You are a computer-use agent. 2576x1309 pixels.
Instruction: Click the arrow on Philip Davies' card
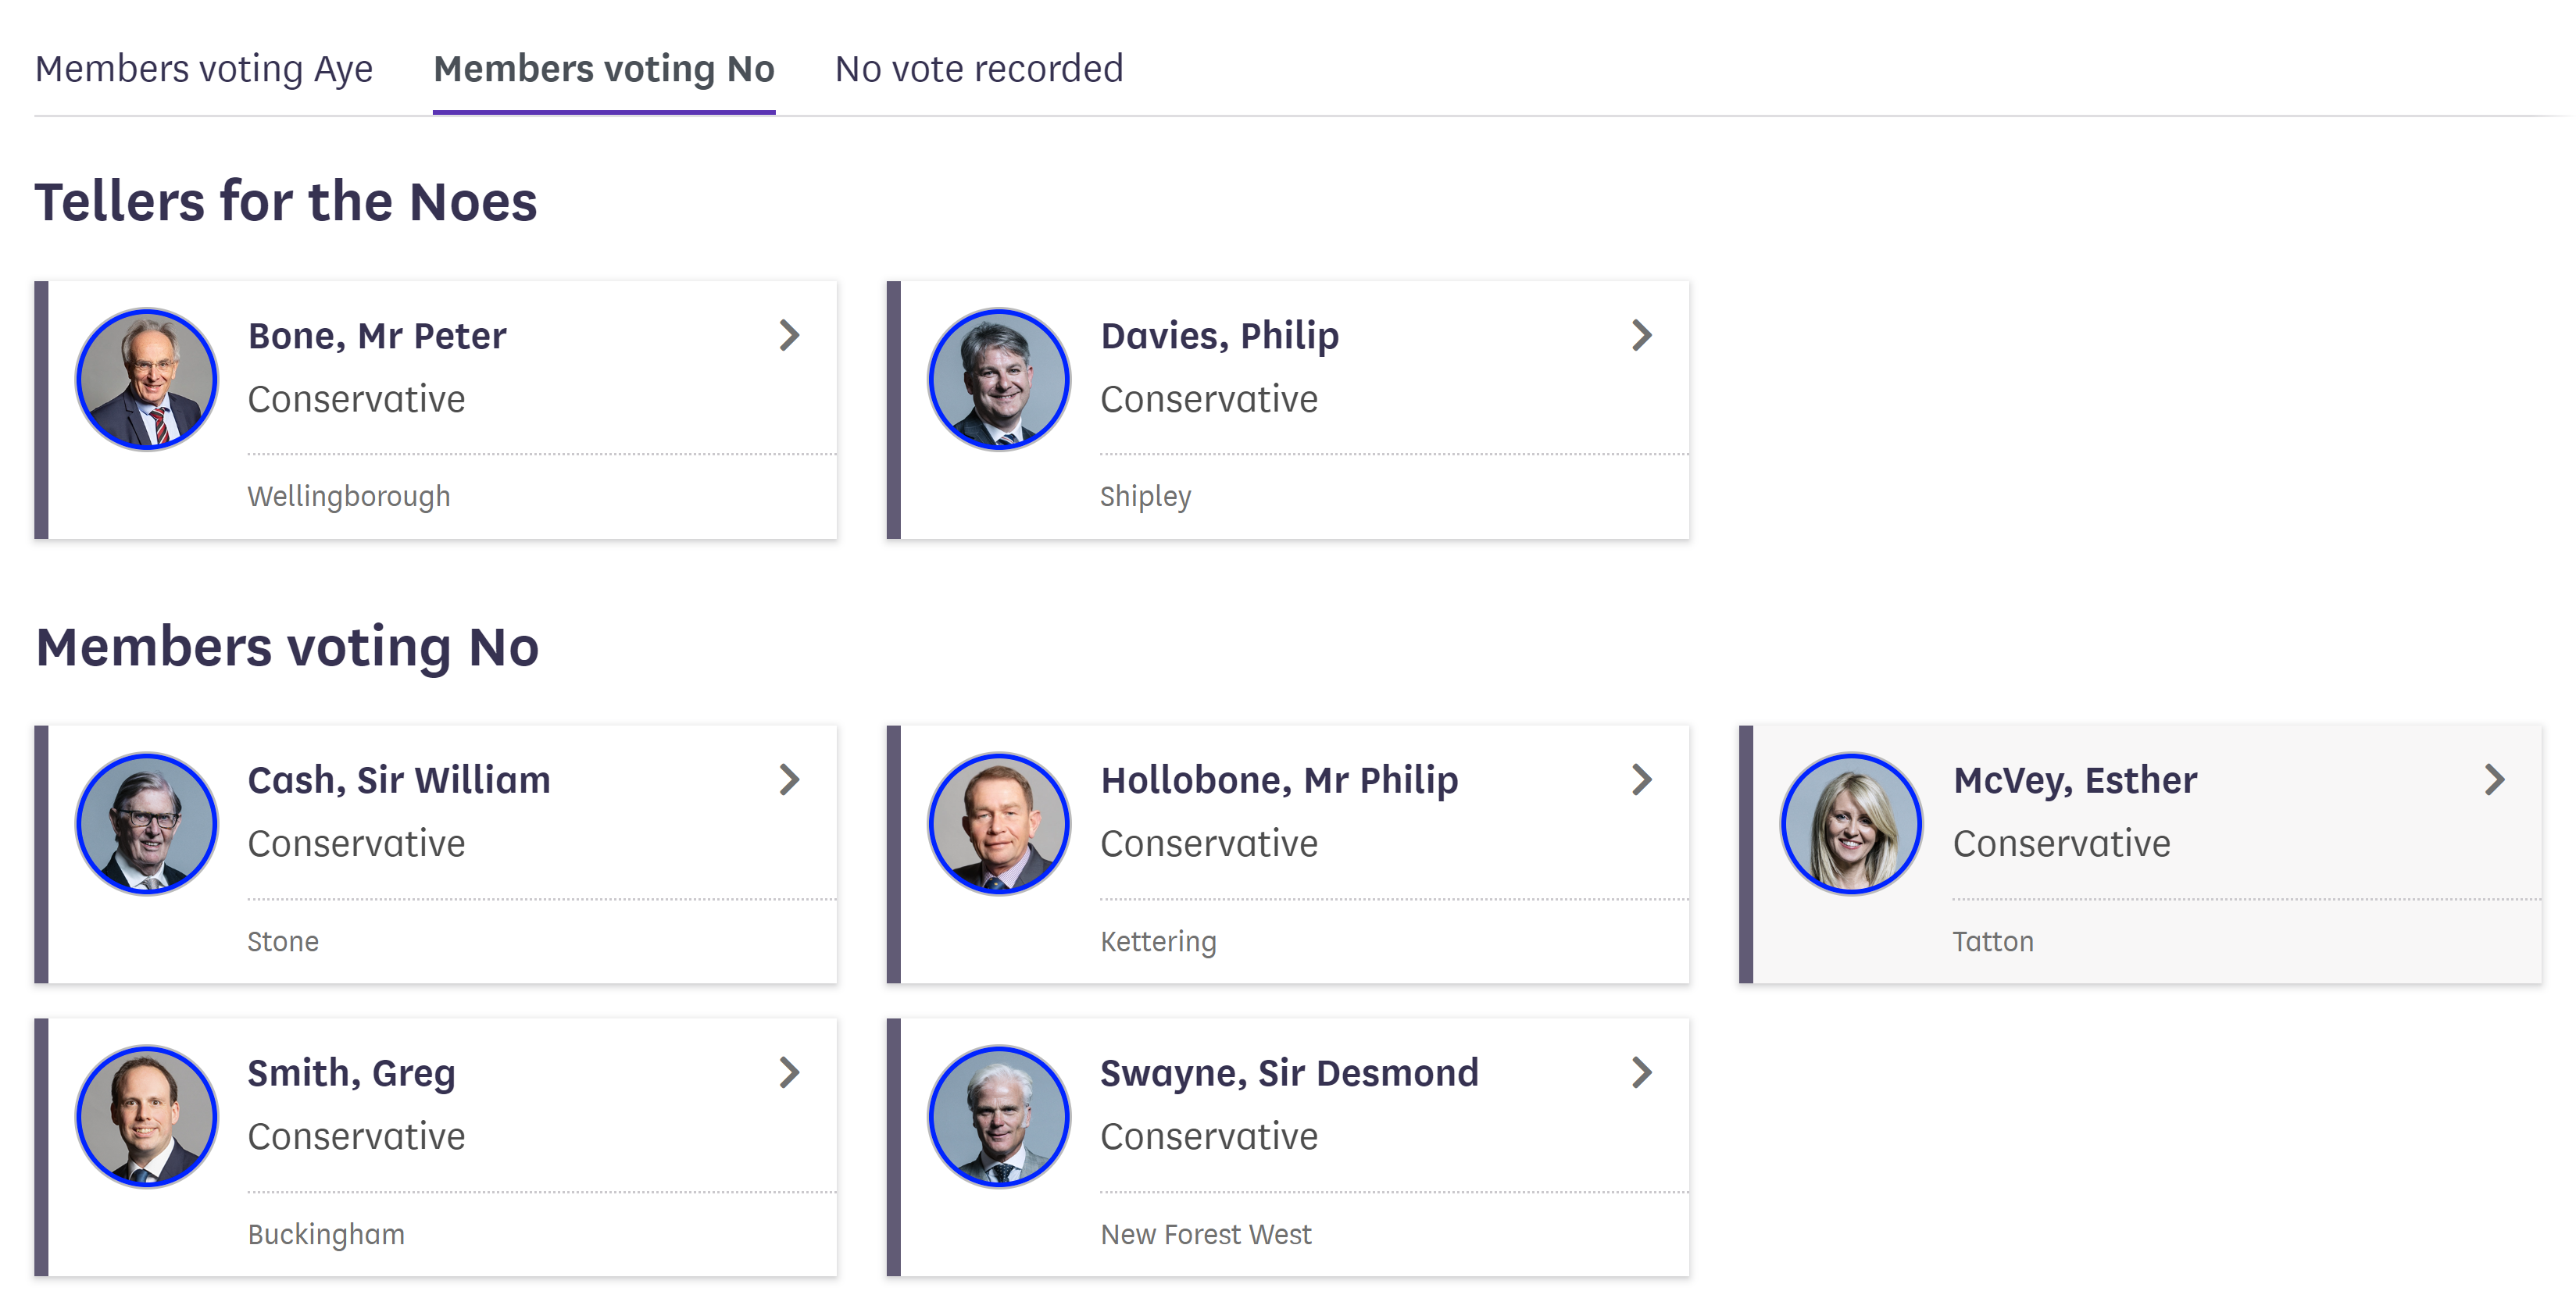coord(1641,336)
